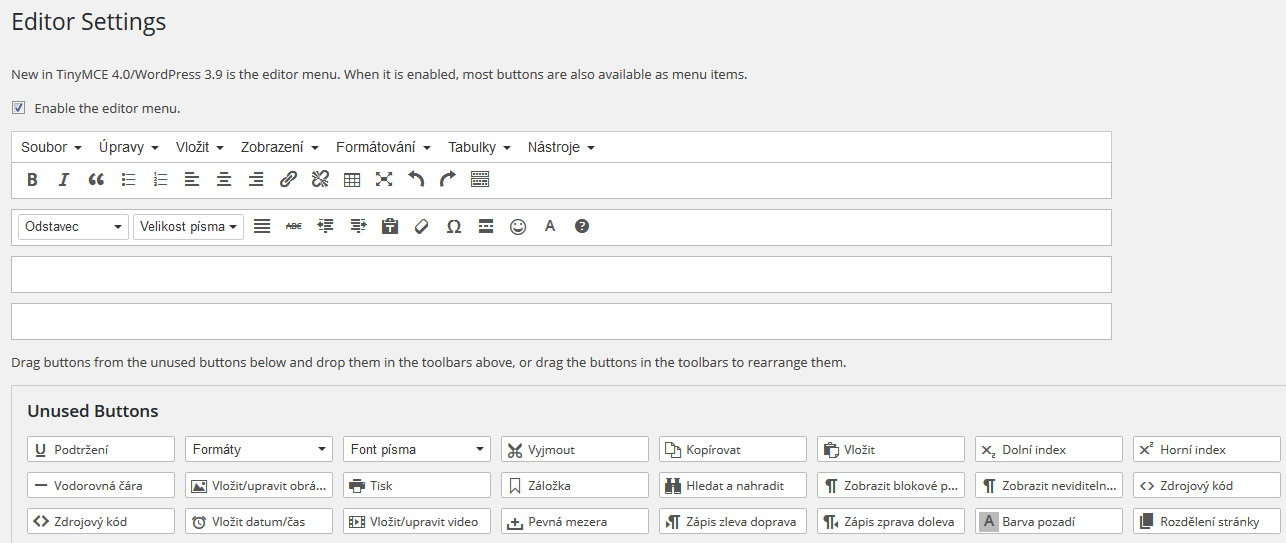Screen dimensions: 1286x543
Task: Open the Zobrazení menu
Action: [x=279, y=147]
